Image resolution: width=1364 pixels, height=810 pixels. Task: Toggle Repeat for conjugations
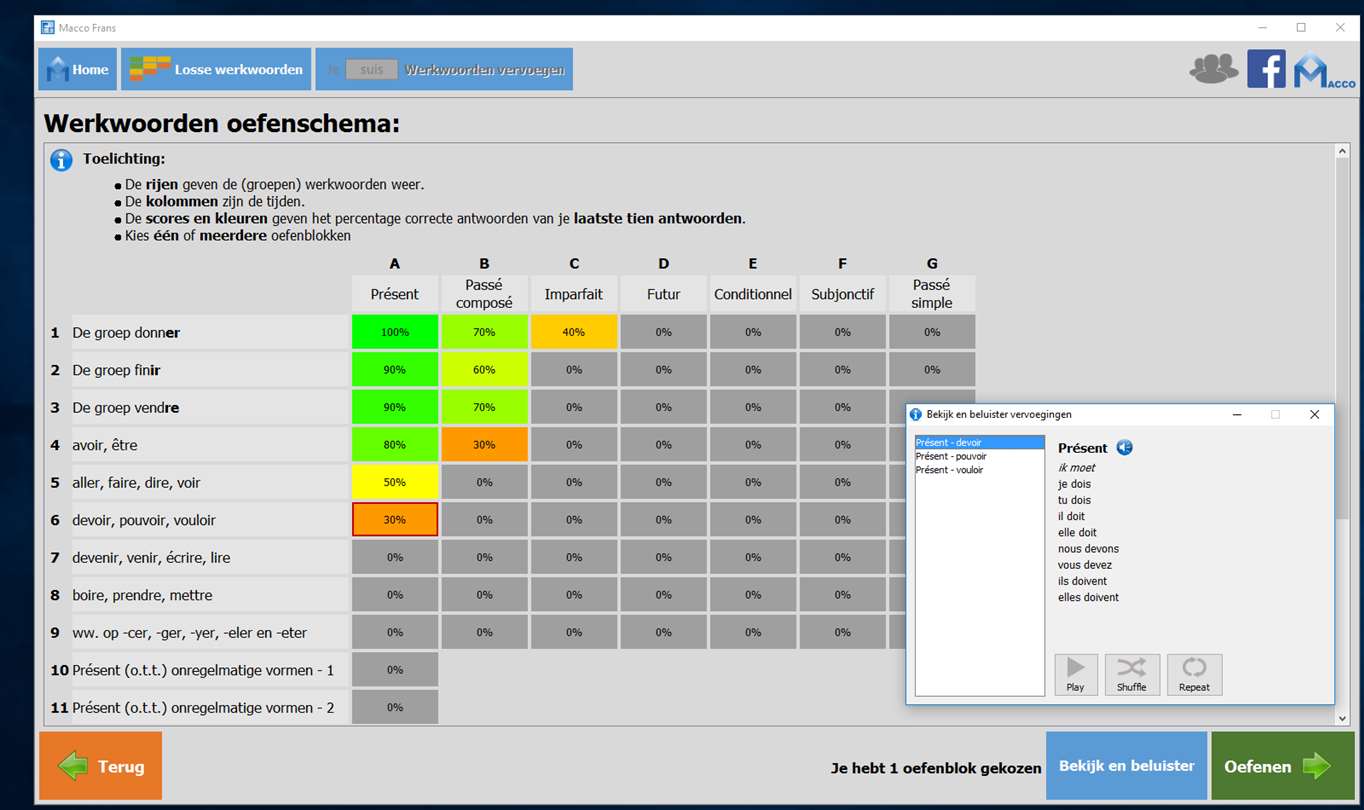click(1194, 675)
